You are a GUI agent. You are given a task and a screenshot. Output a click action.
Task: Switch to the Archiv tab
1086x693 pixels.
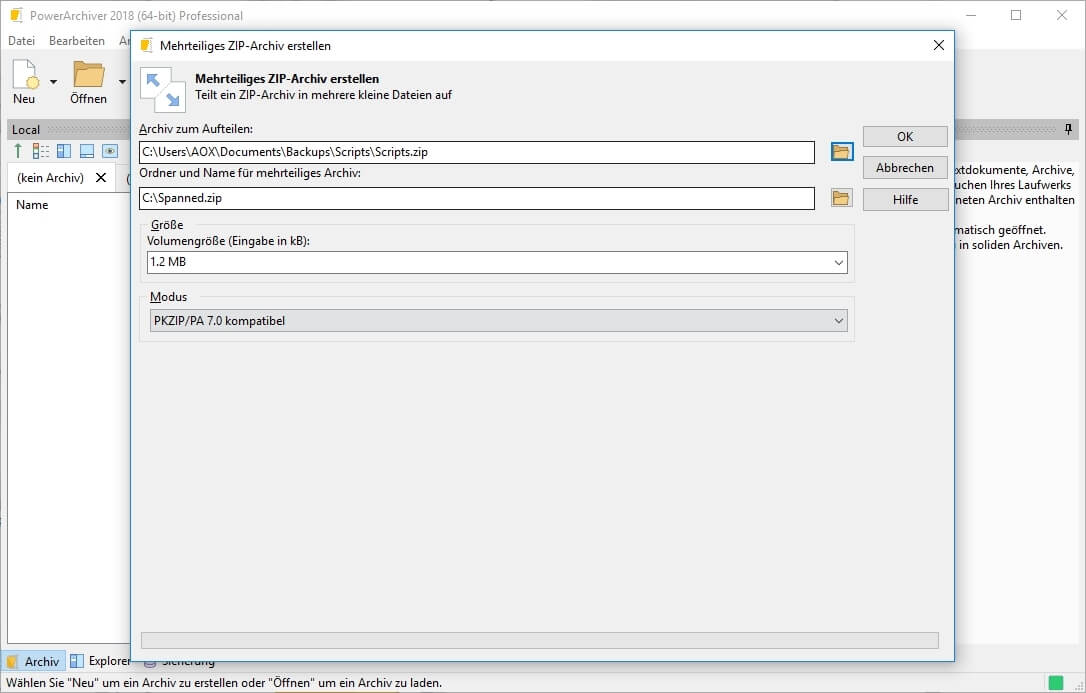[x=33, y=661]
